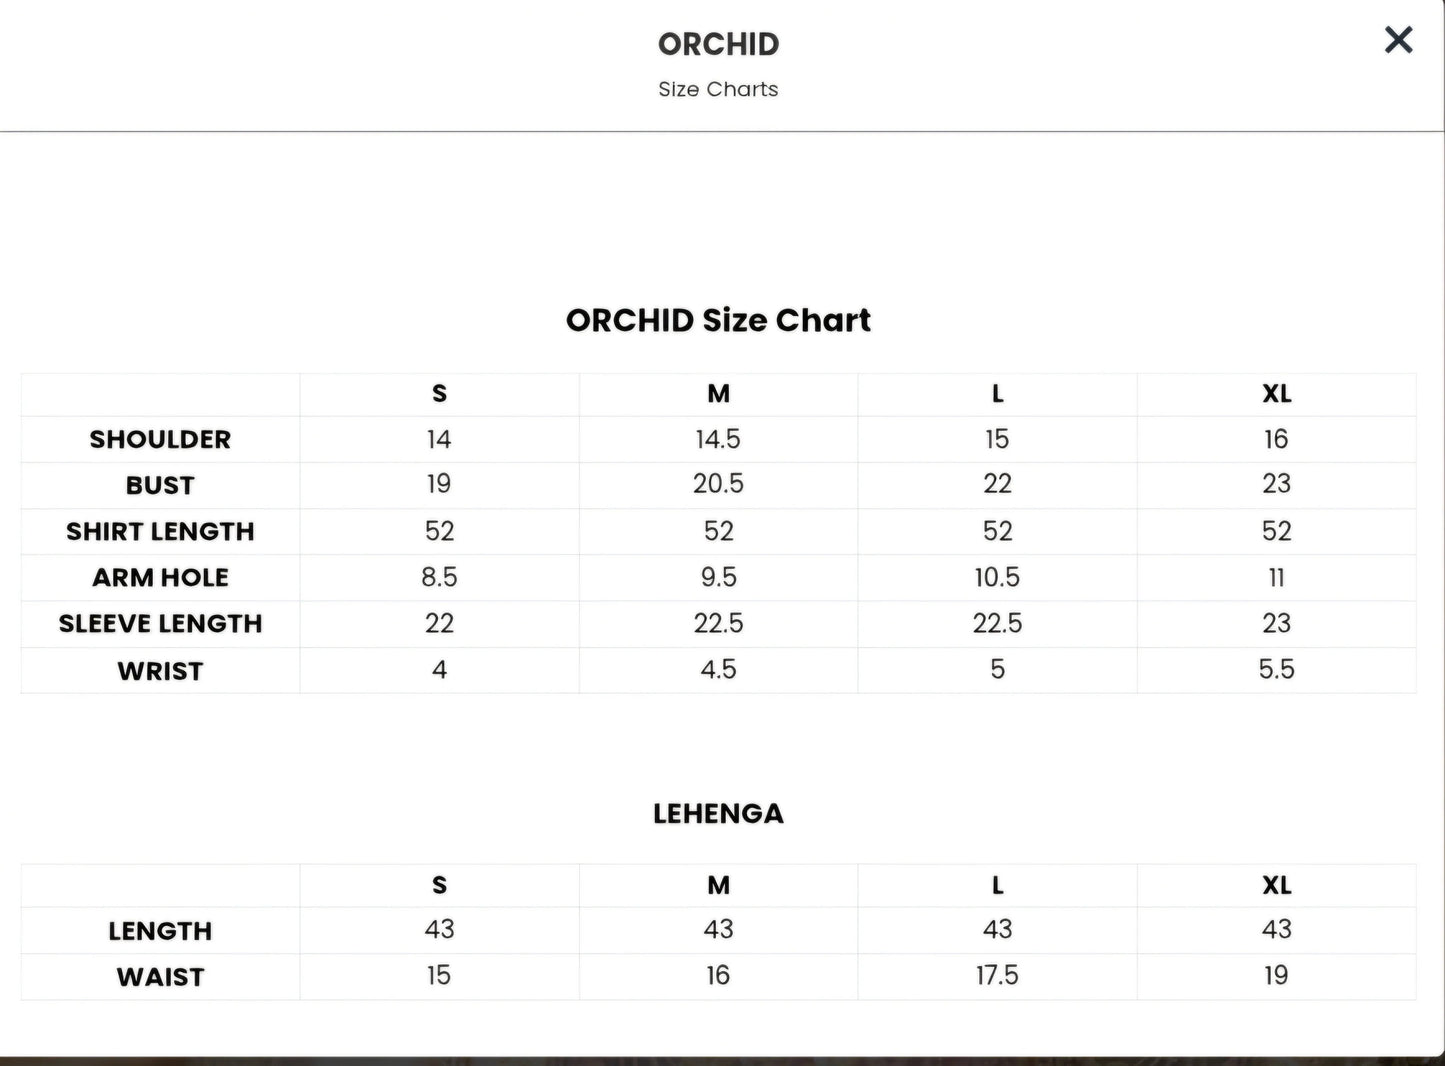Click the WRIST row label

160,670
